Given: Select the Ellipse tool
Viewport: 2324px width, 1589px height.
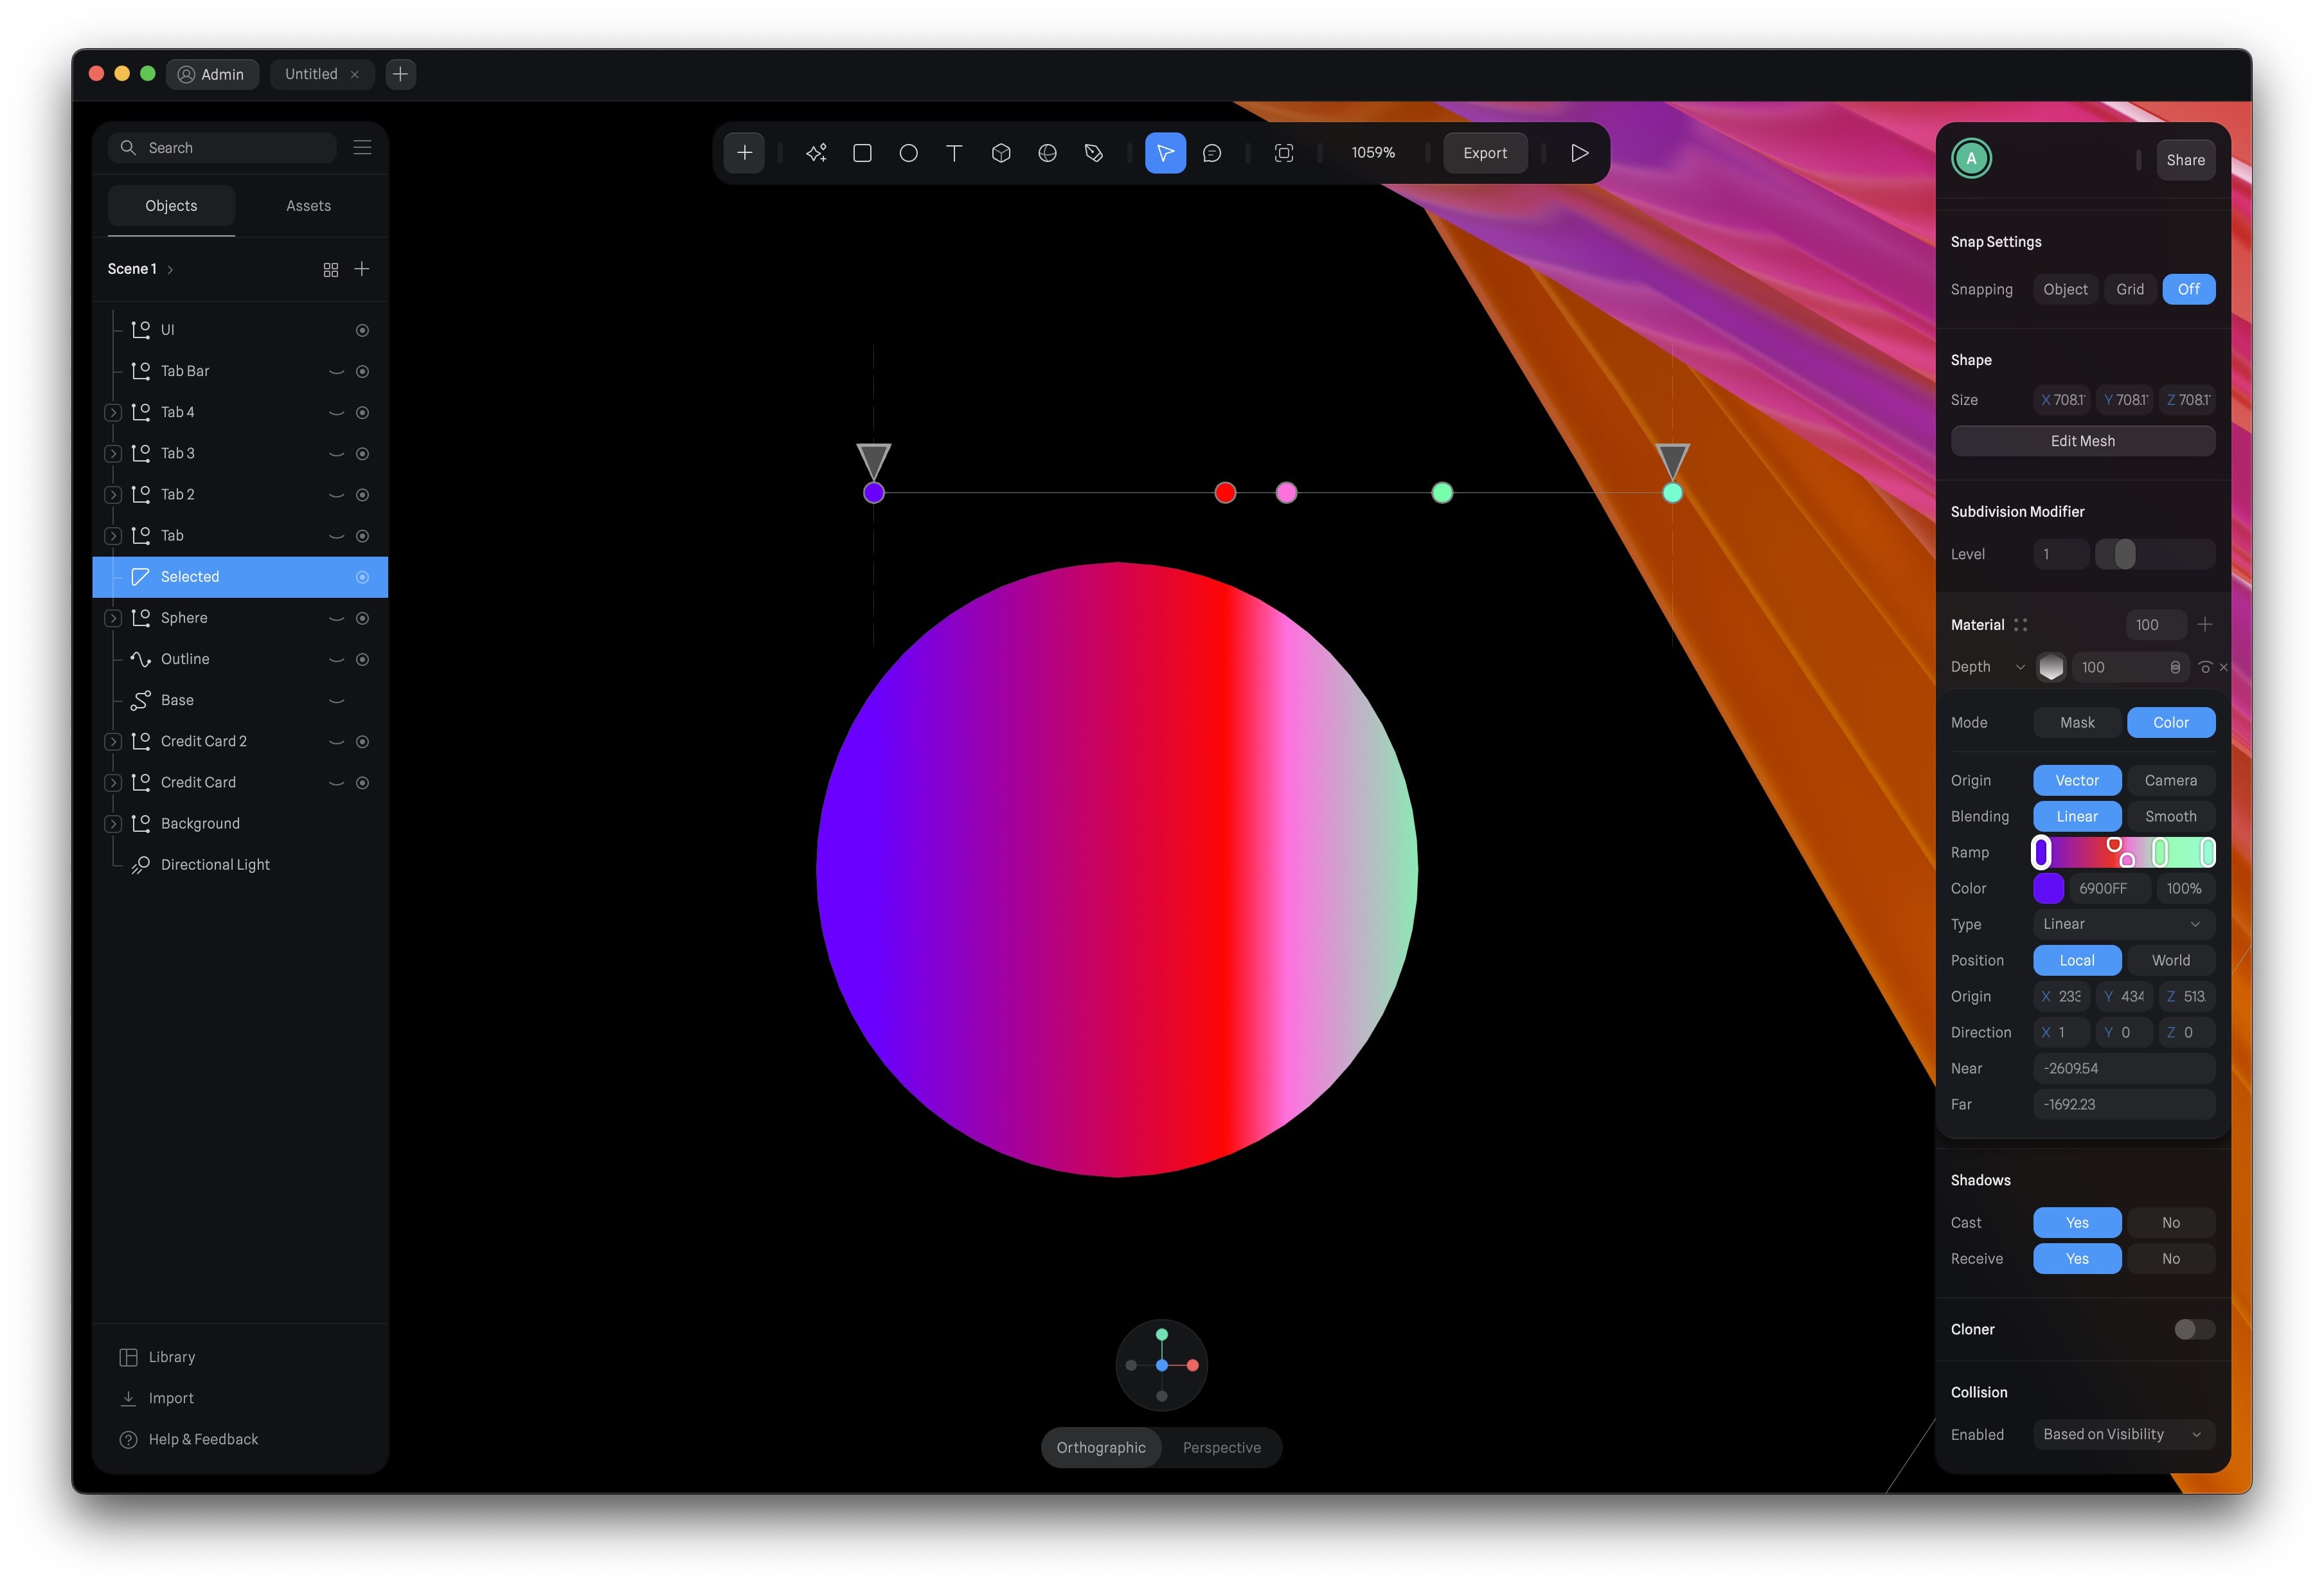Looking at the screenshot, I should (908, 152).
